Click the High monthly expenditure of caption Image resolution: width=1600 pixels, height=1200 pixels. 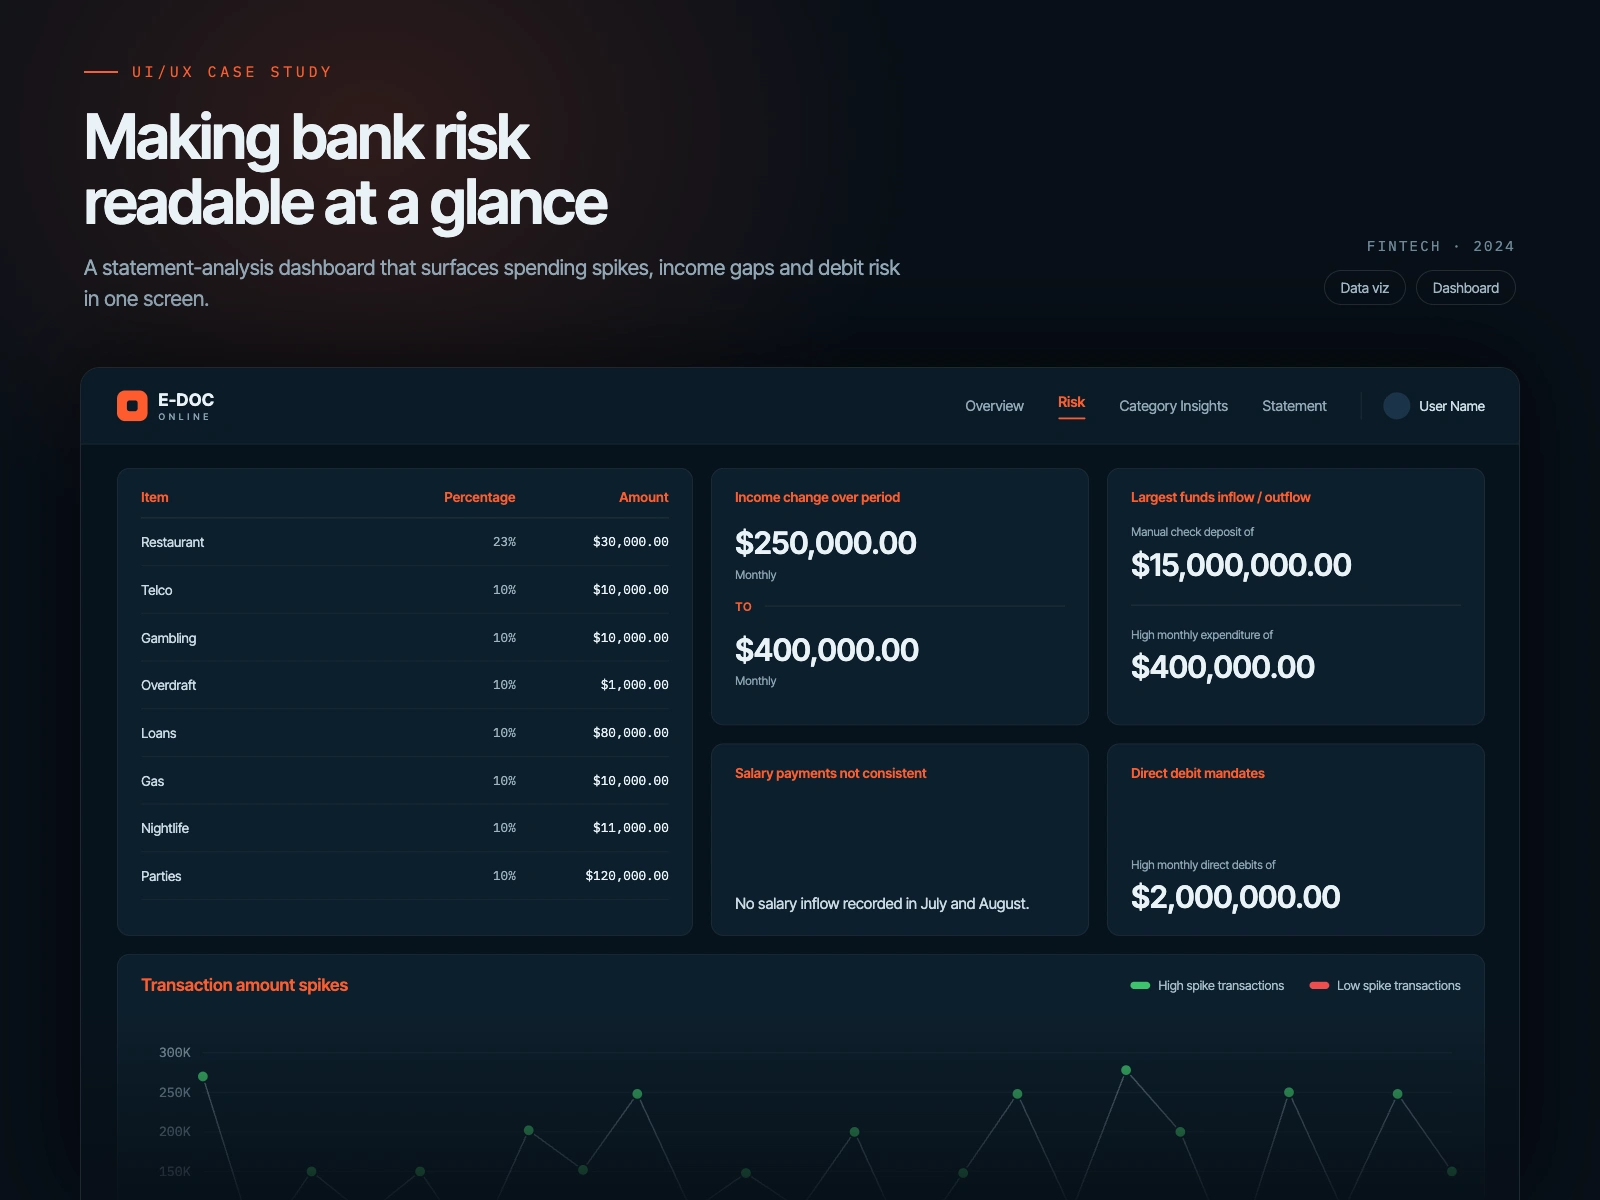click(1202, 635)
